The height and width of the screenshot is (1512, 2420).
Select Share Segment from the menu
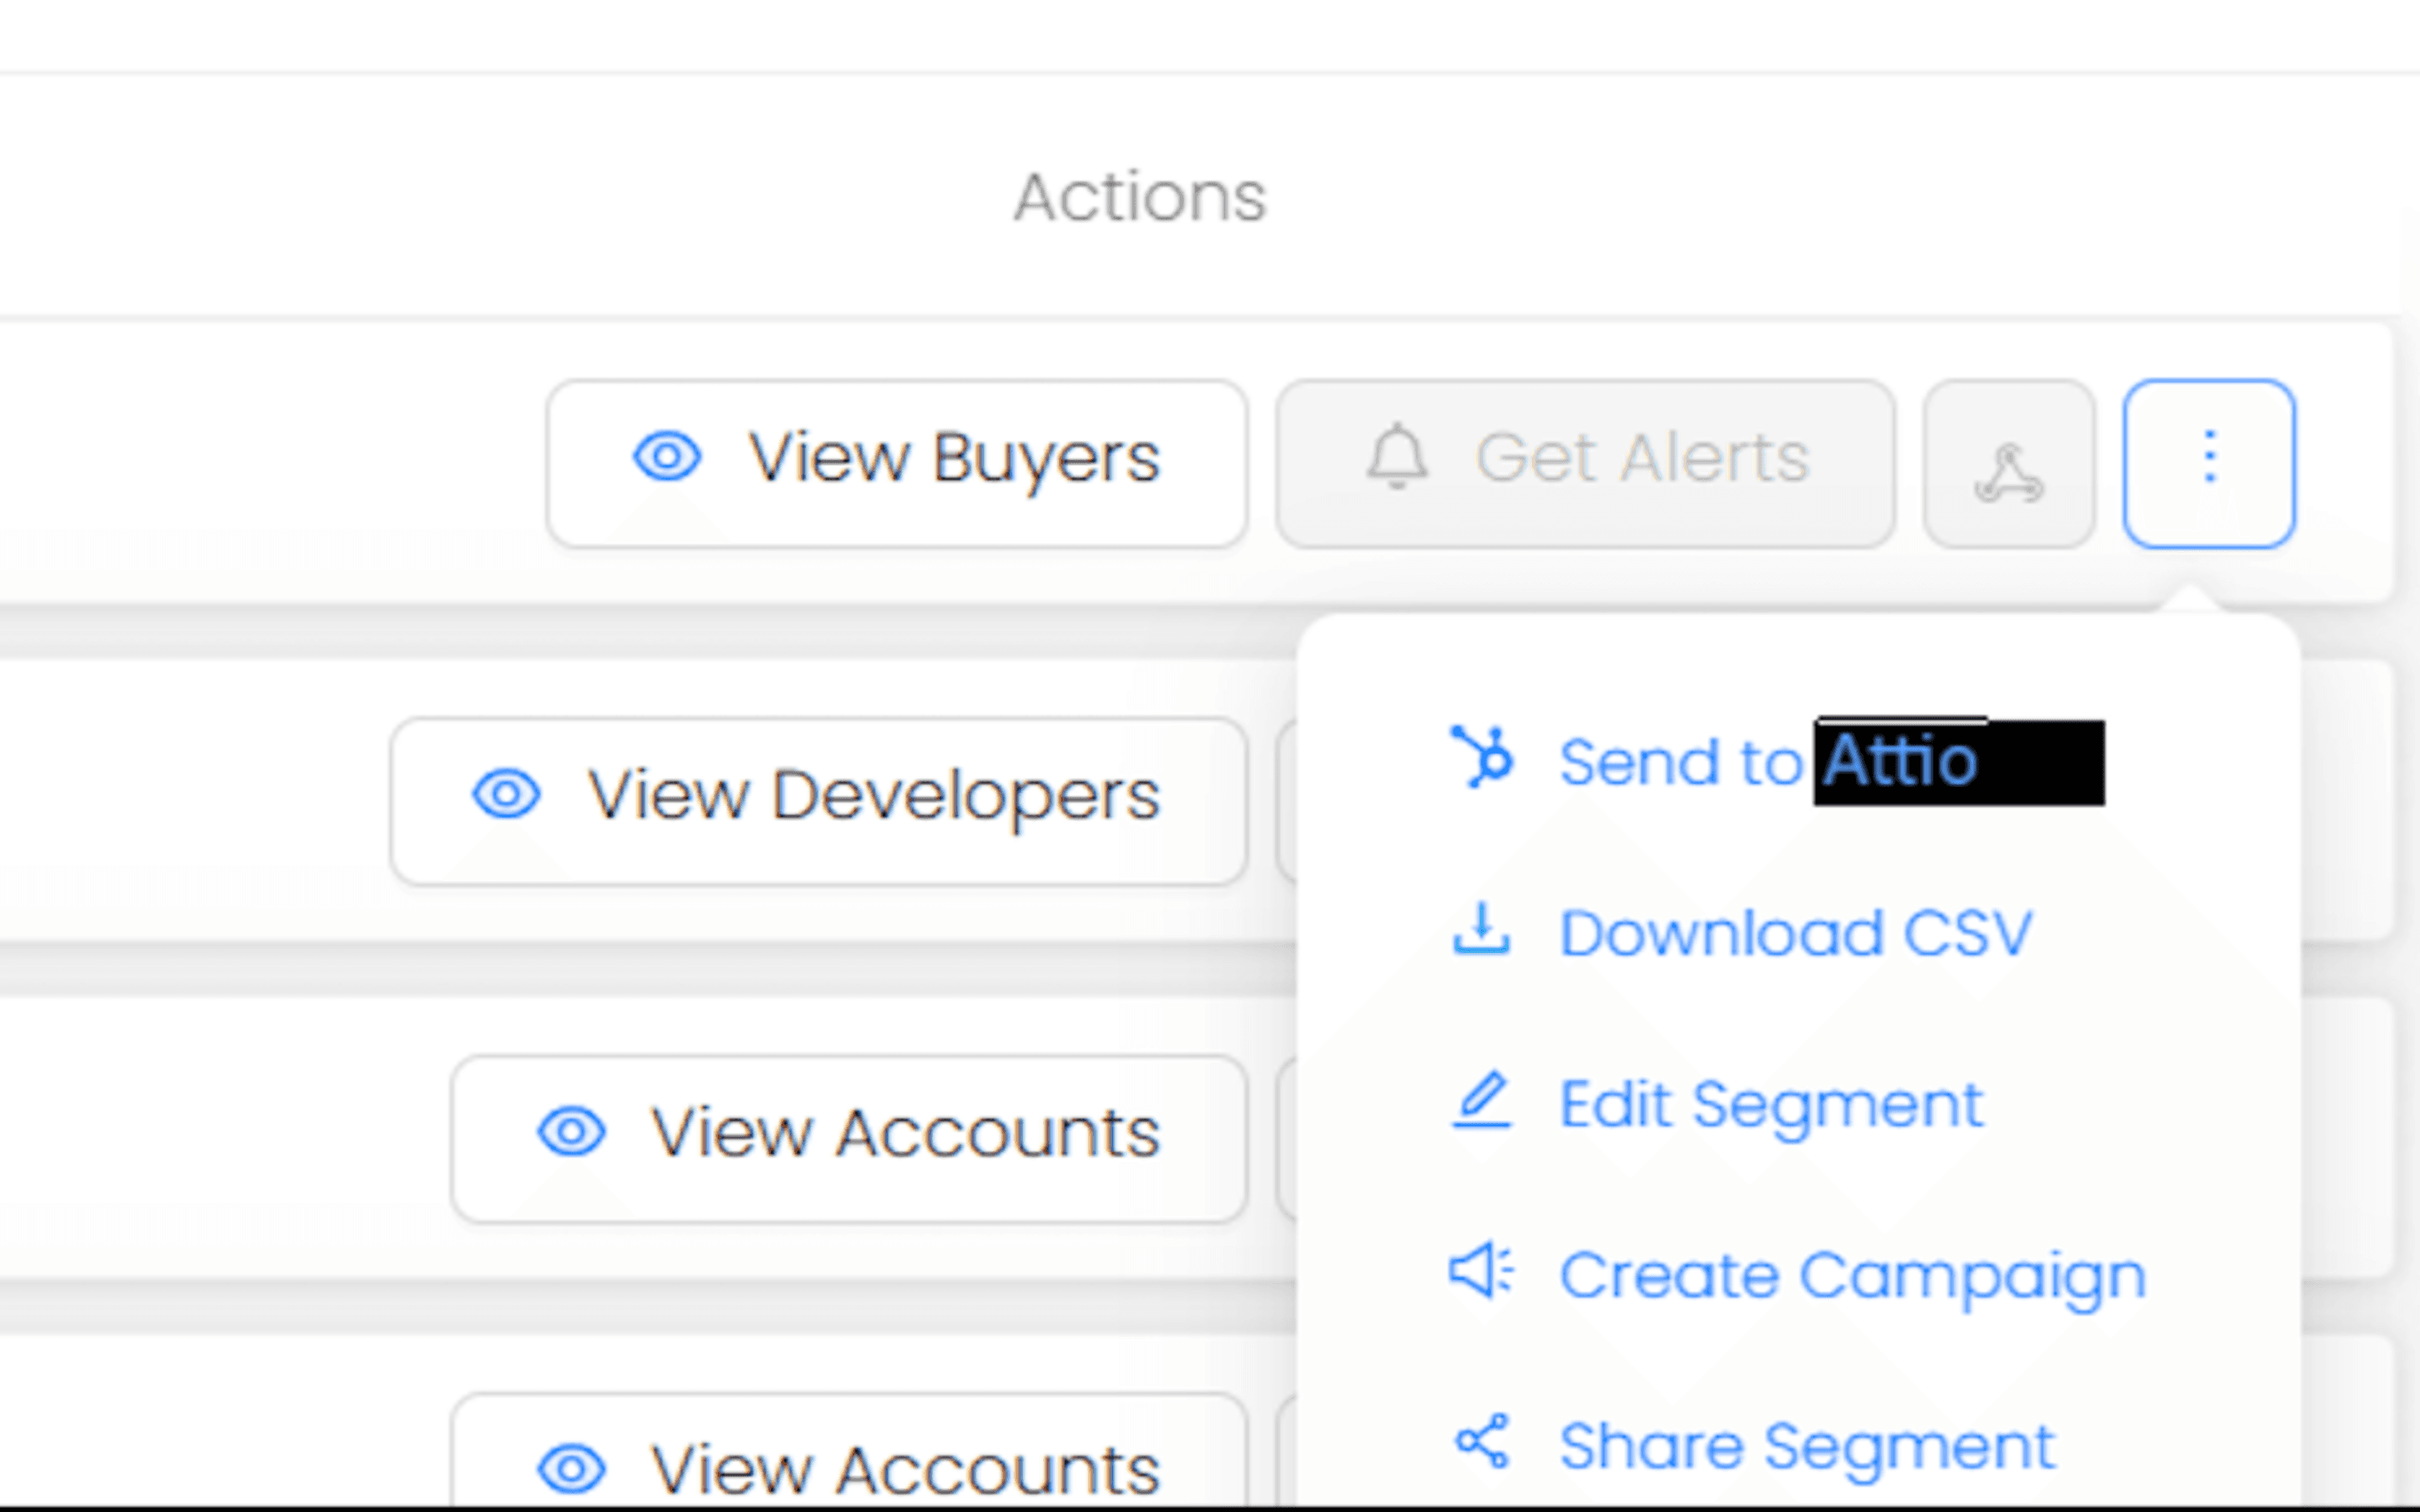pos(1806,1446)
